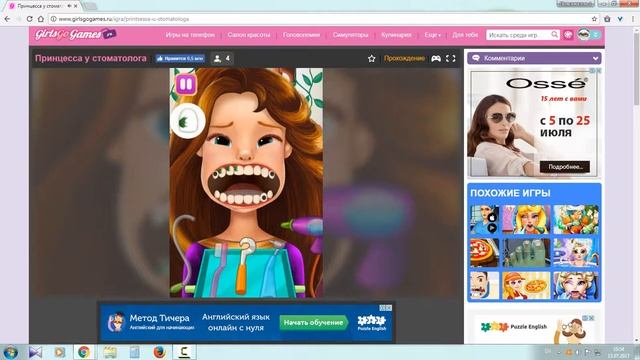Close the Принцесса у стоматолога tab
The width and height of the screenshot is (640, 360).
click(76, 6)
